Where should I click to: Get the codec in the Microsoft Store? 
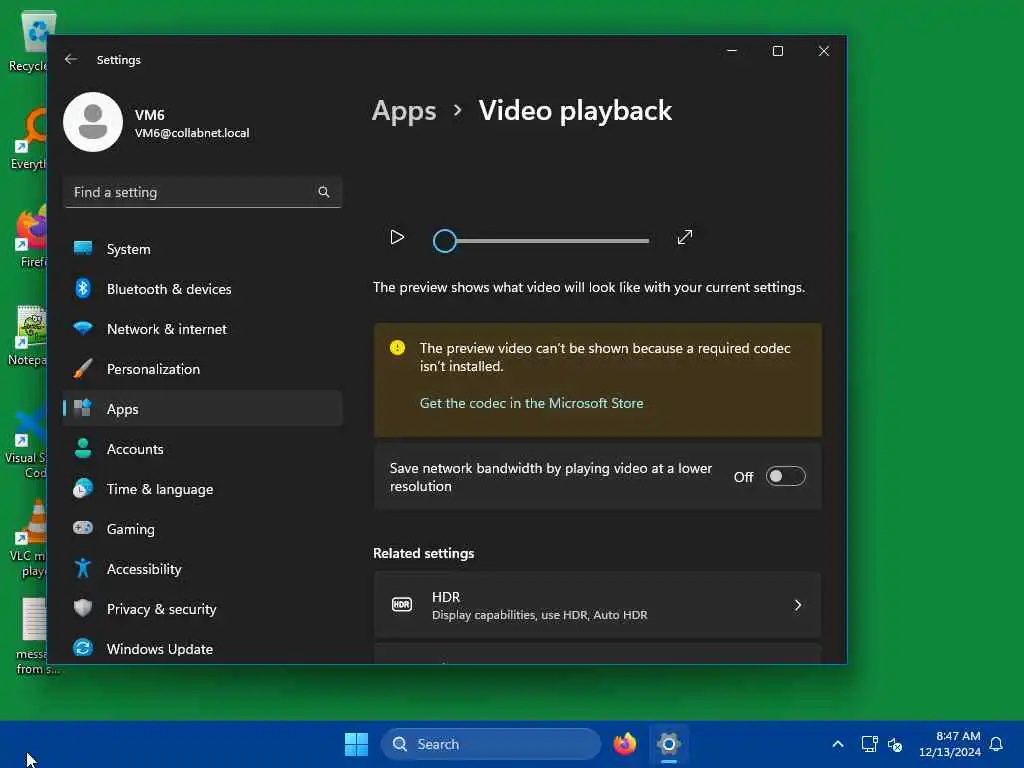(x=532, y=403)
